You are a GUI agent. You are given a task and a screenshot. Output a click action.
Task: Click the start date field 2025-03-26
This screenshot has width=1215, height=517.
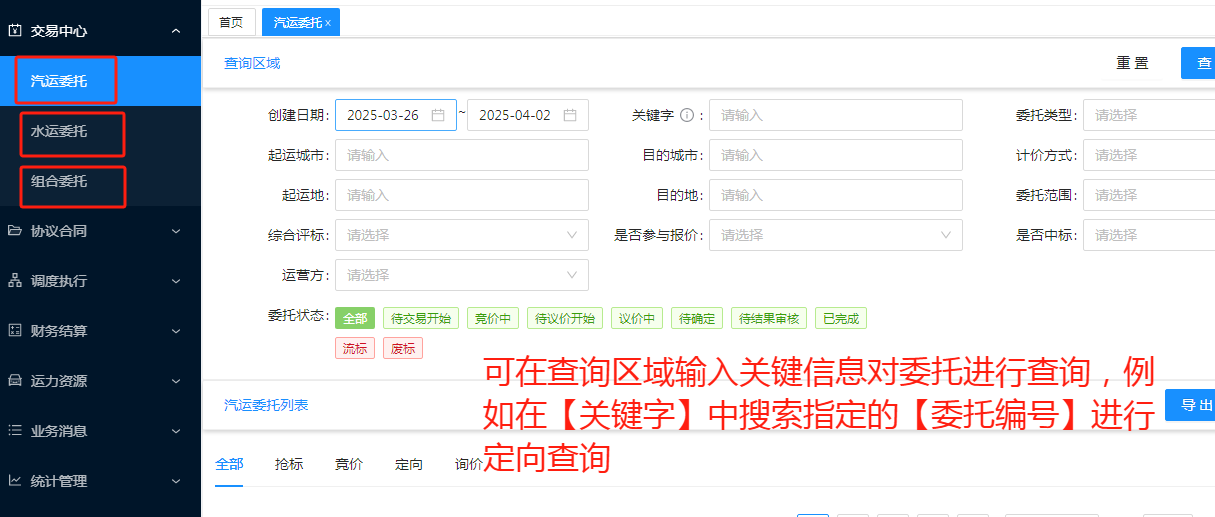(x=396, y=115)
